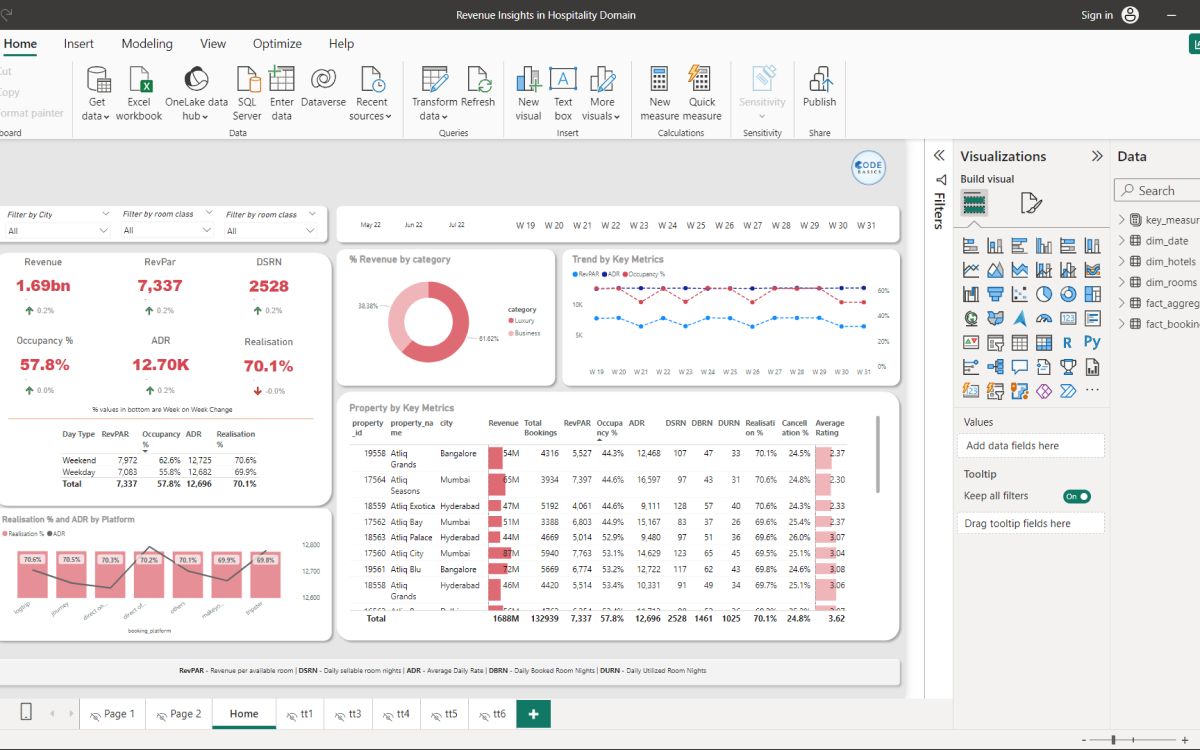Expand the Filters pane chevron
This screenshot has width=1200, height=750.
pos(939,155)
